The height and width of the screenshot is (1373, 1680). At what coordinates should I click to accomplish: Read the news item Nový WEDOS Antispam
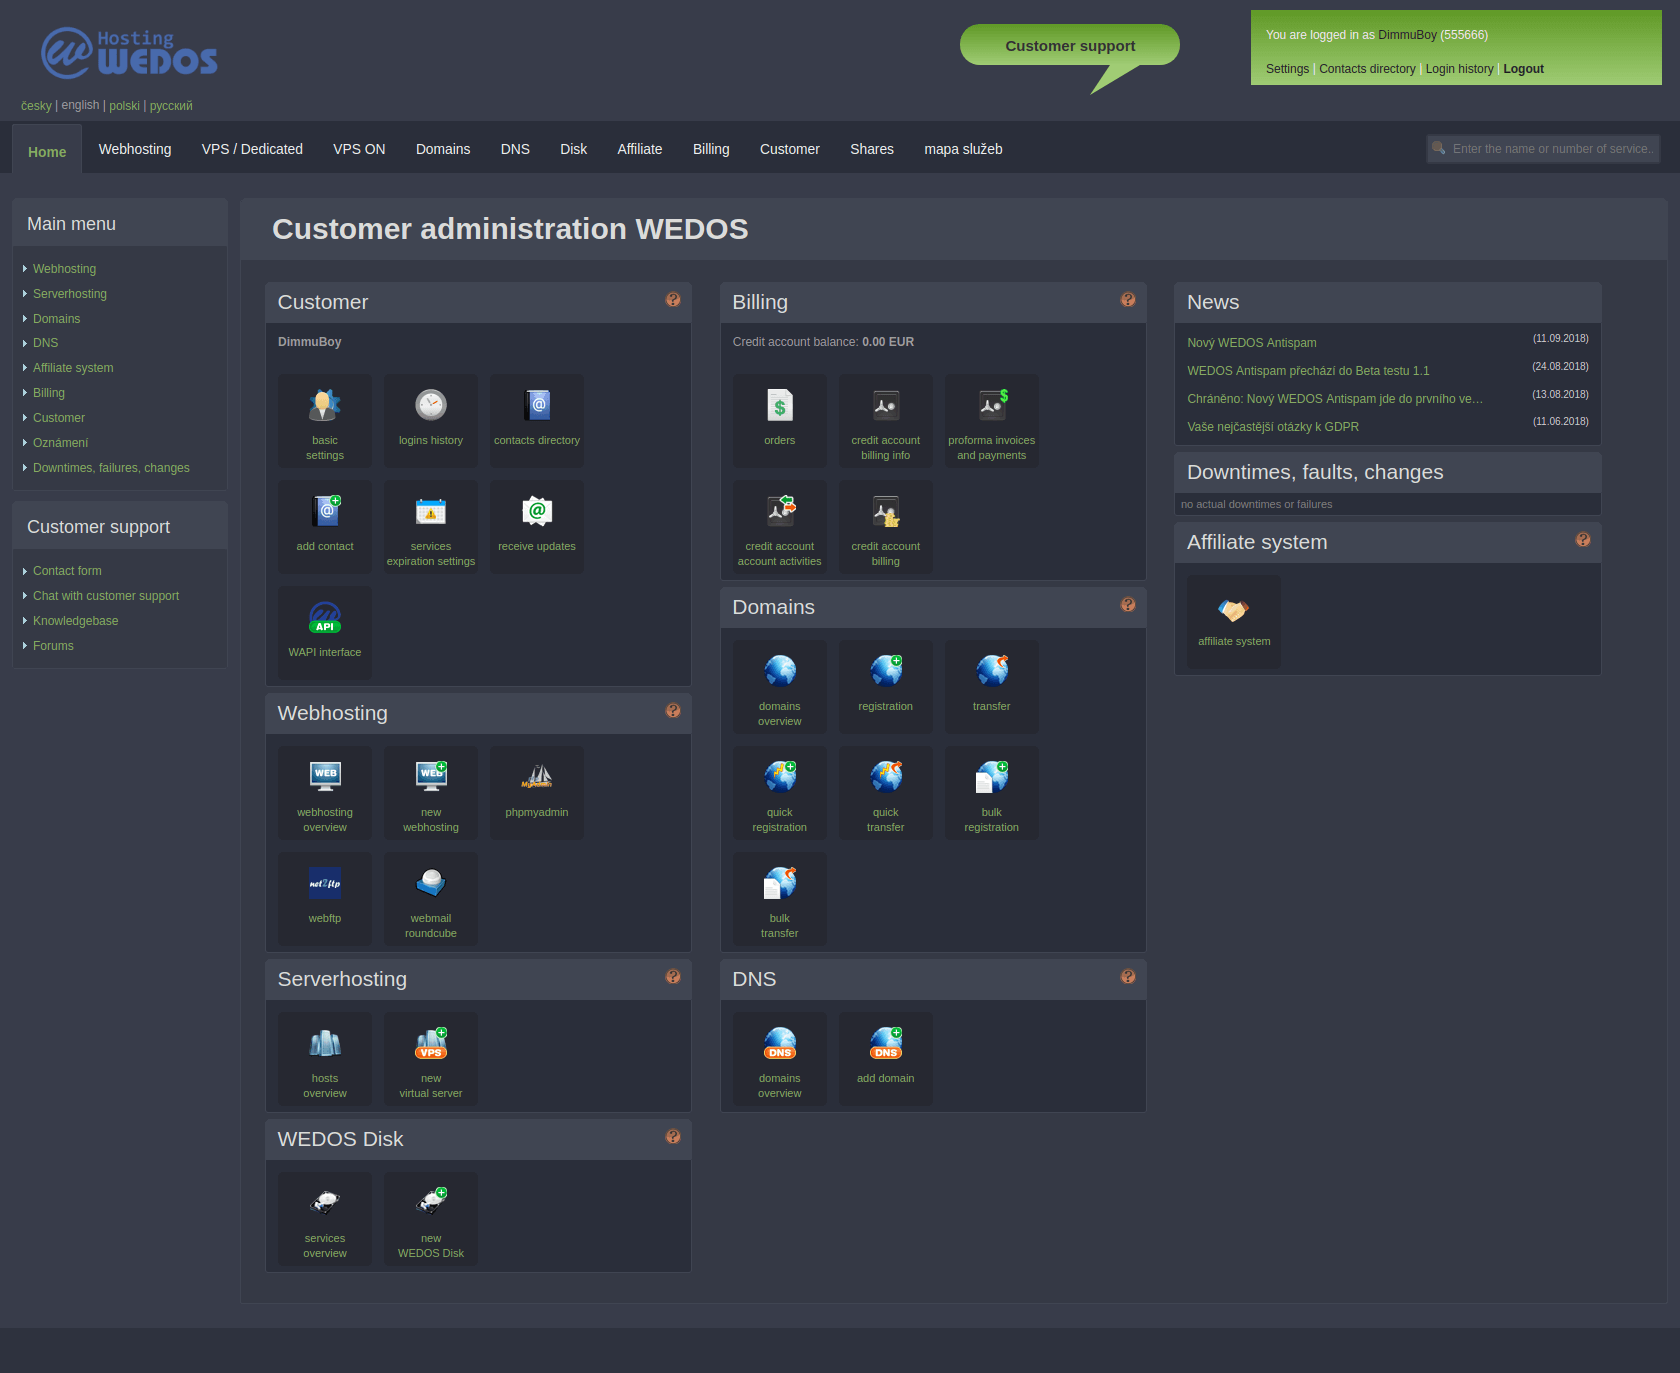(1252, 343)
